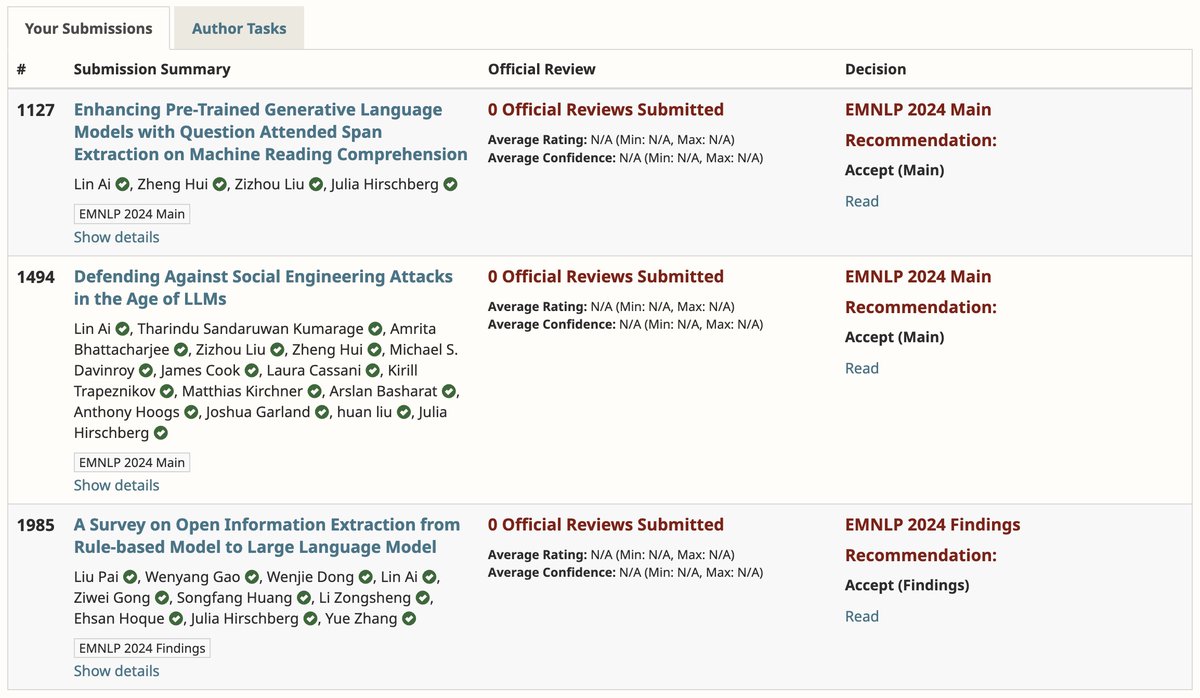Switch to the Author Tasks tab
Viewport: 1200px width, 698px height.
point(238,28)
